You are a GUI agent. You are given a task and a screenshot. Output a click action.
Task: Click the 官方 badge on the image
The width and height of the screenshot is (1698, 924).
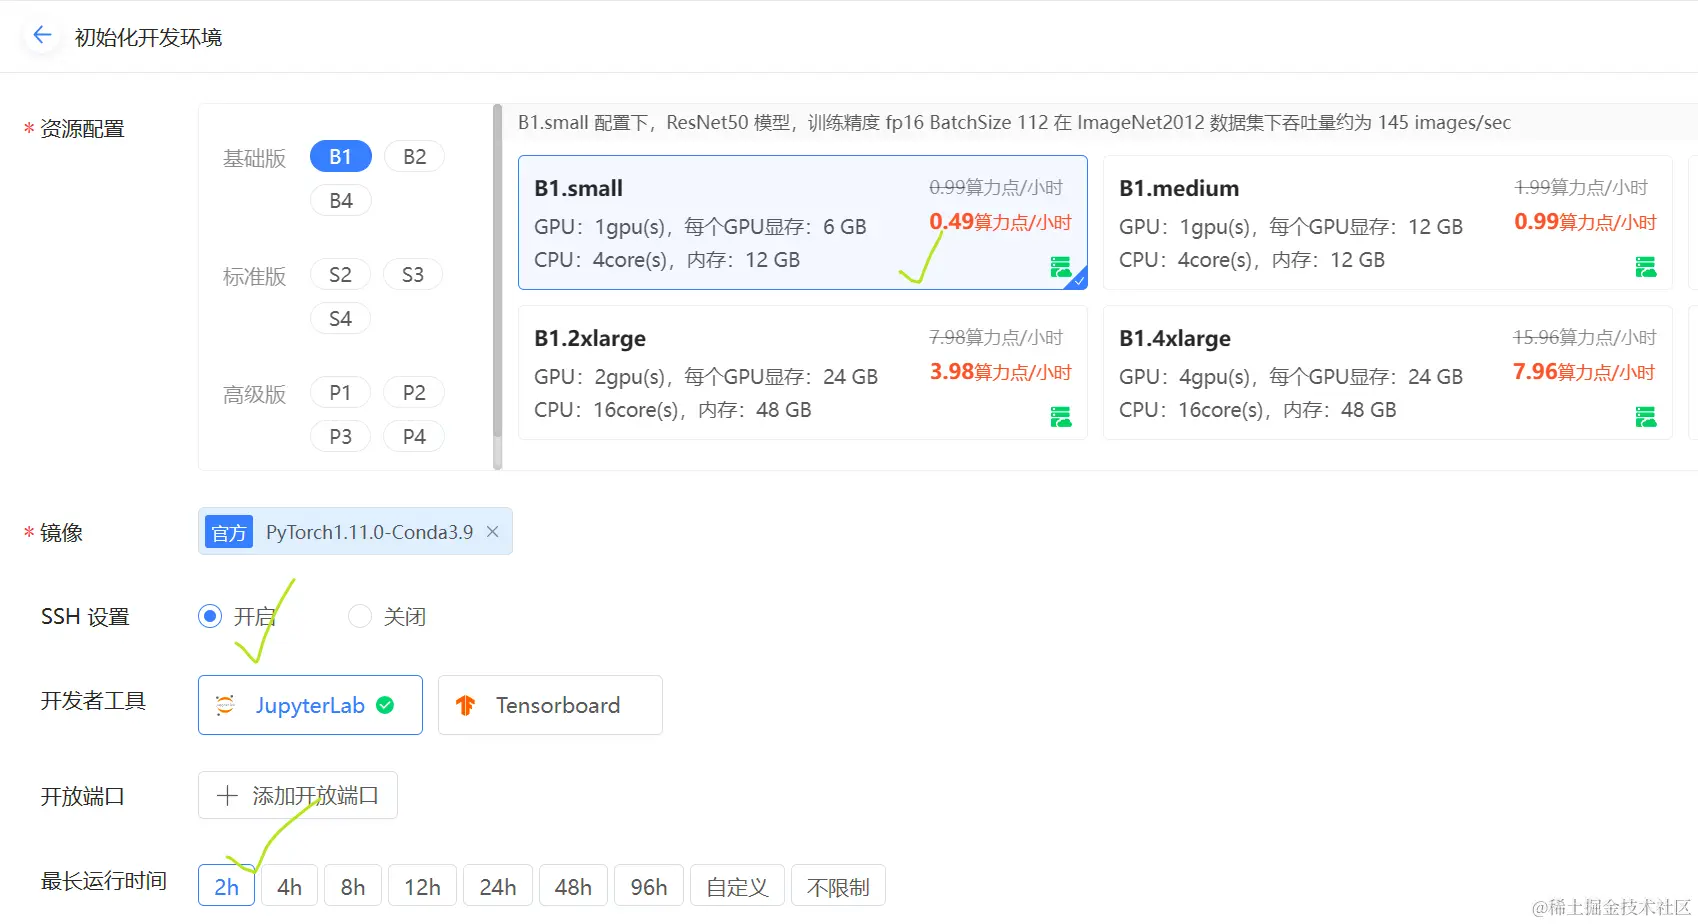pos(229,532)
